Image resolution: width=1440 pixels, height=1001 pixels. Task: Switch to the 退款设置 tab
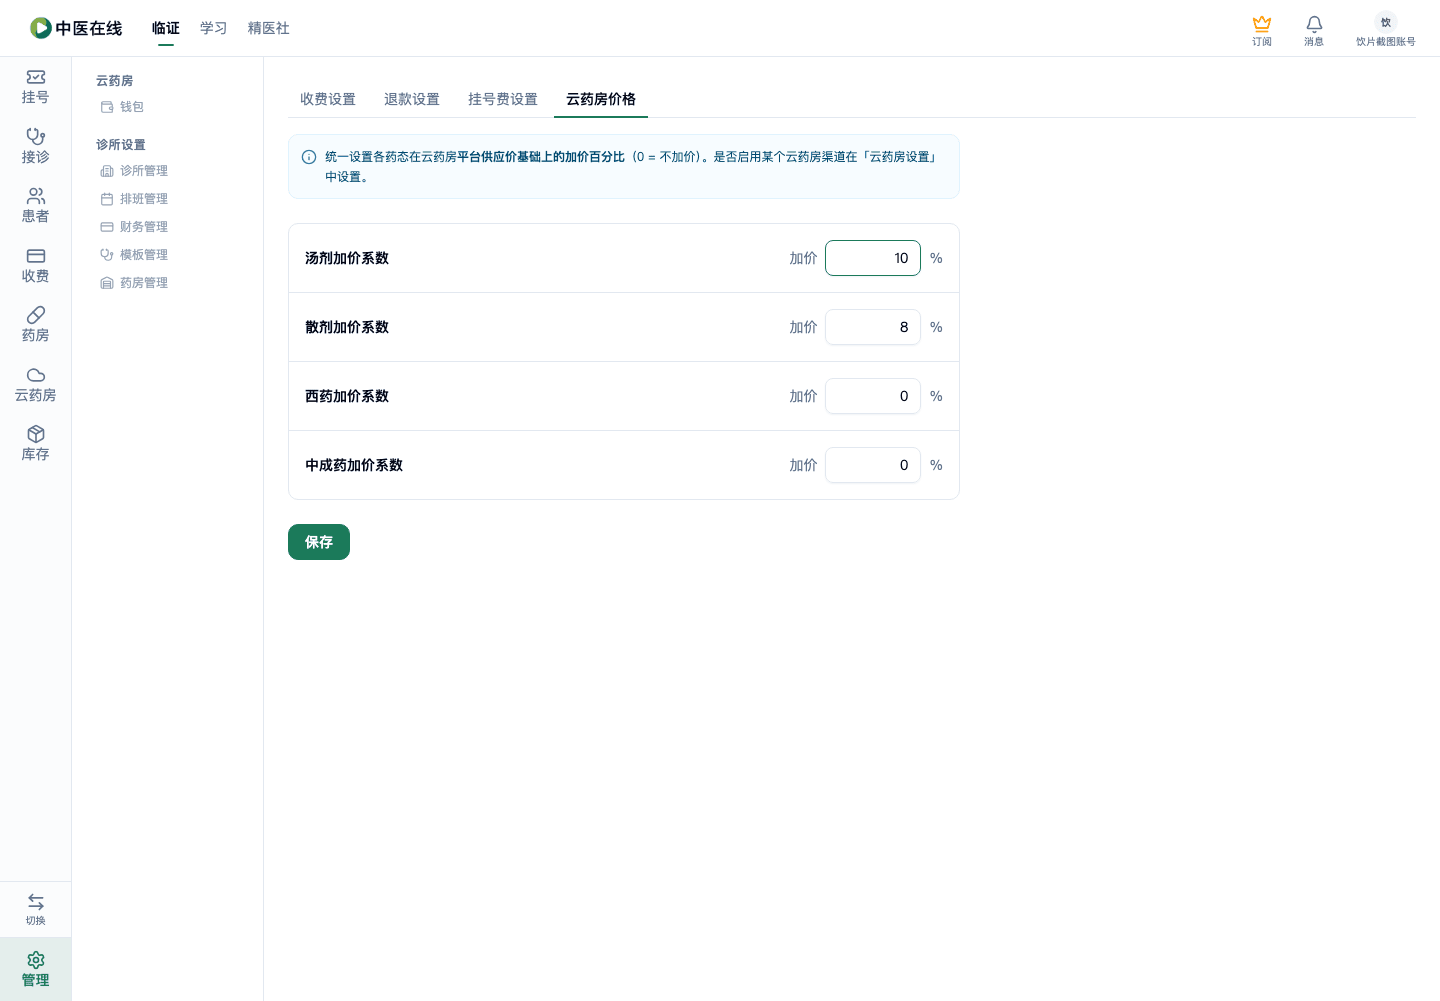coord(412,99)
